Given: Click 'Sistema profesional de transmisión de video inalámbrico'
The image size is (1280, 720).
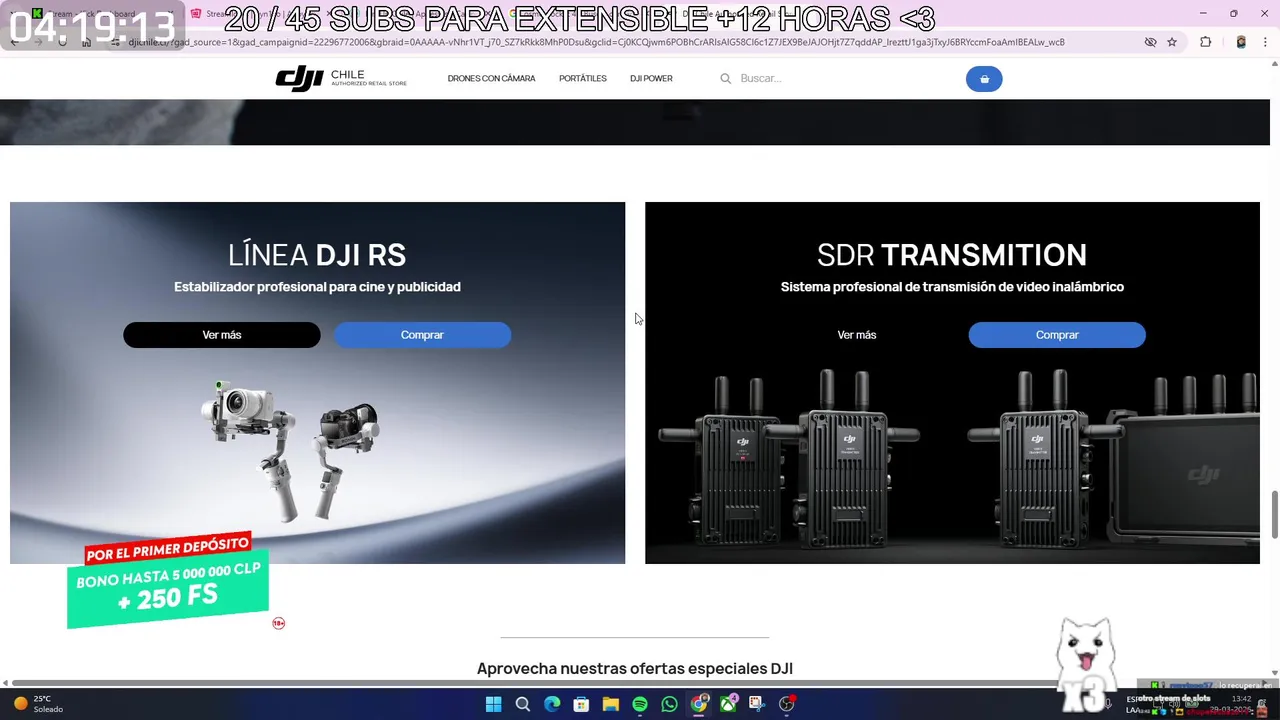Looking at the screenshot, I should 952,287.
